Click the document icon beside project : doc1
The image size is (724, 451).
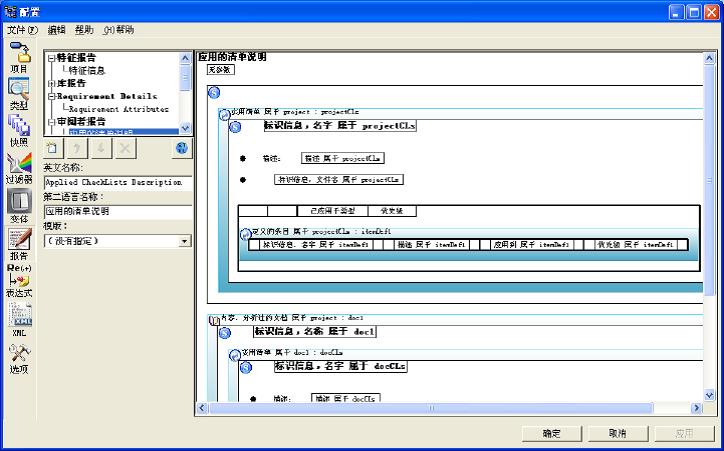(x=214, y=320)
